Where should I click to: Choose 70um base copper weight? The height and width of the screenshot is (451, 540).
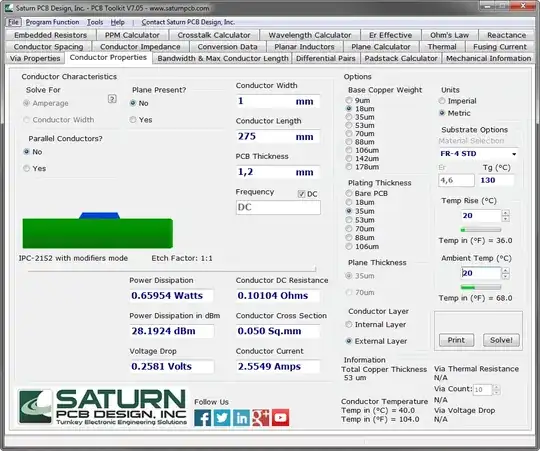349,133
